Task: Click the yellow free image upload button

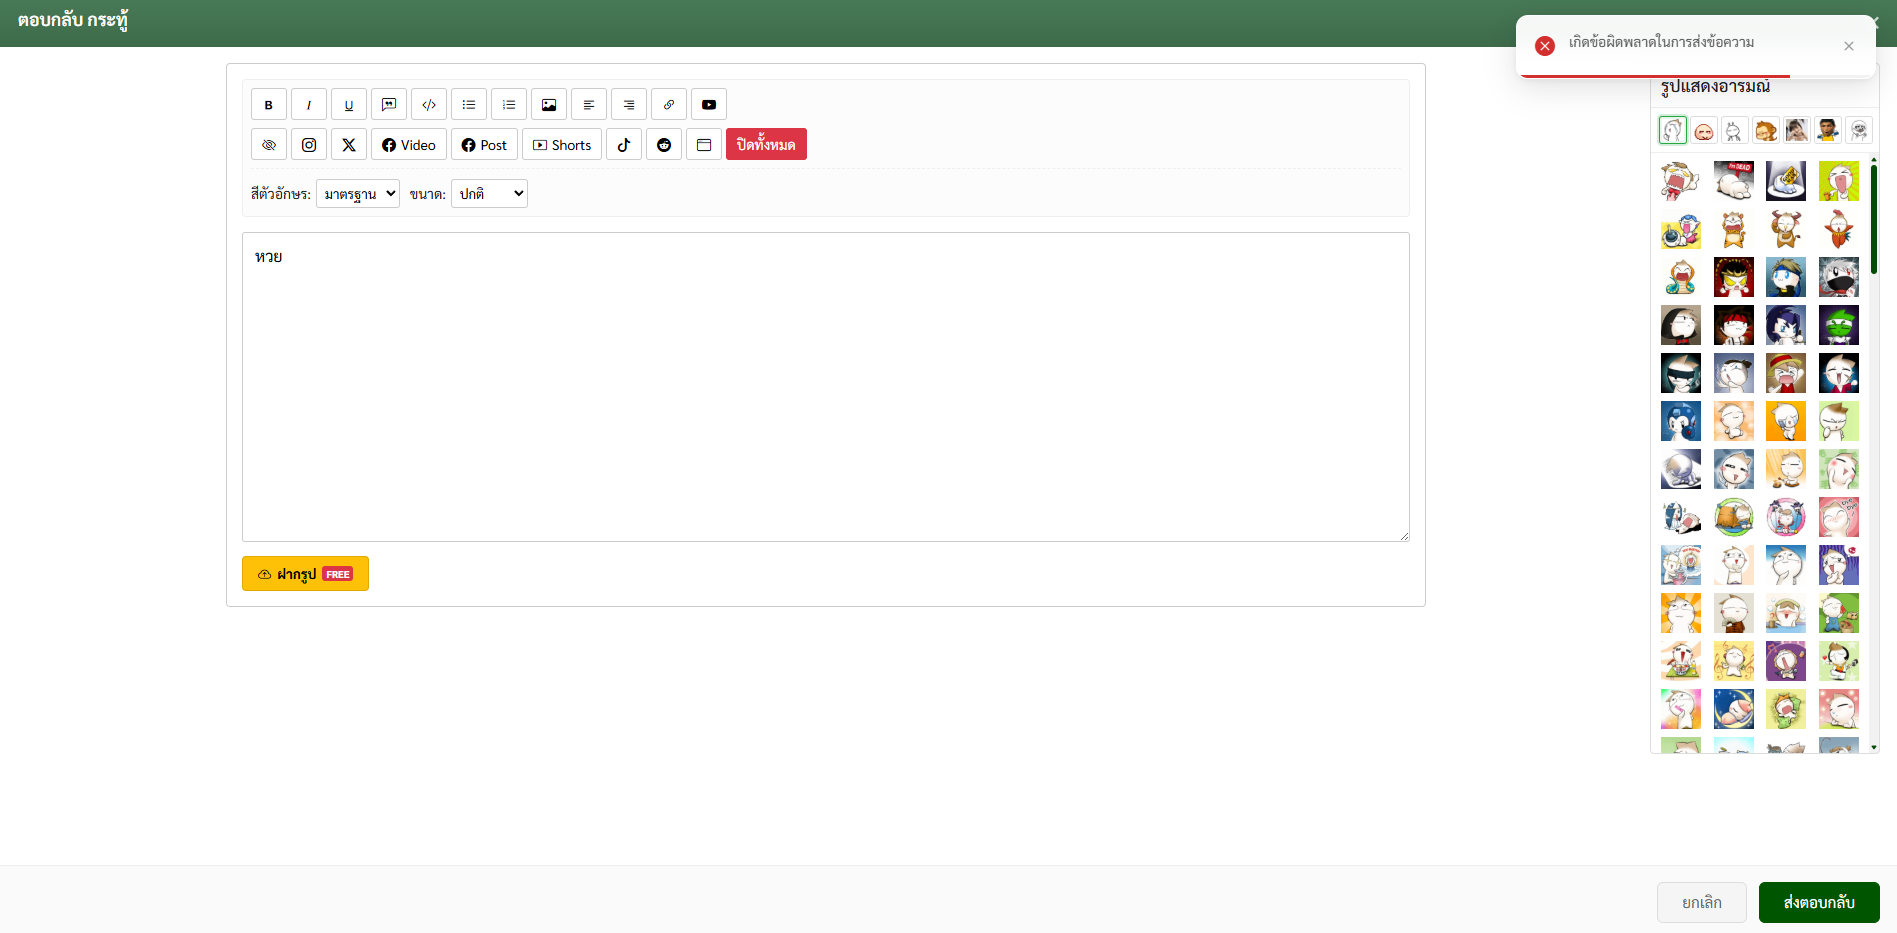Action: click(x=305, y=574)
